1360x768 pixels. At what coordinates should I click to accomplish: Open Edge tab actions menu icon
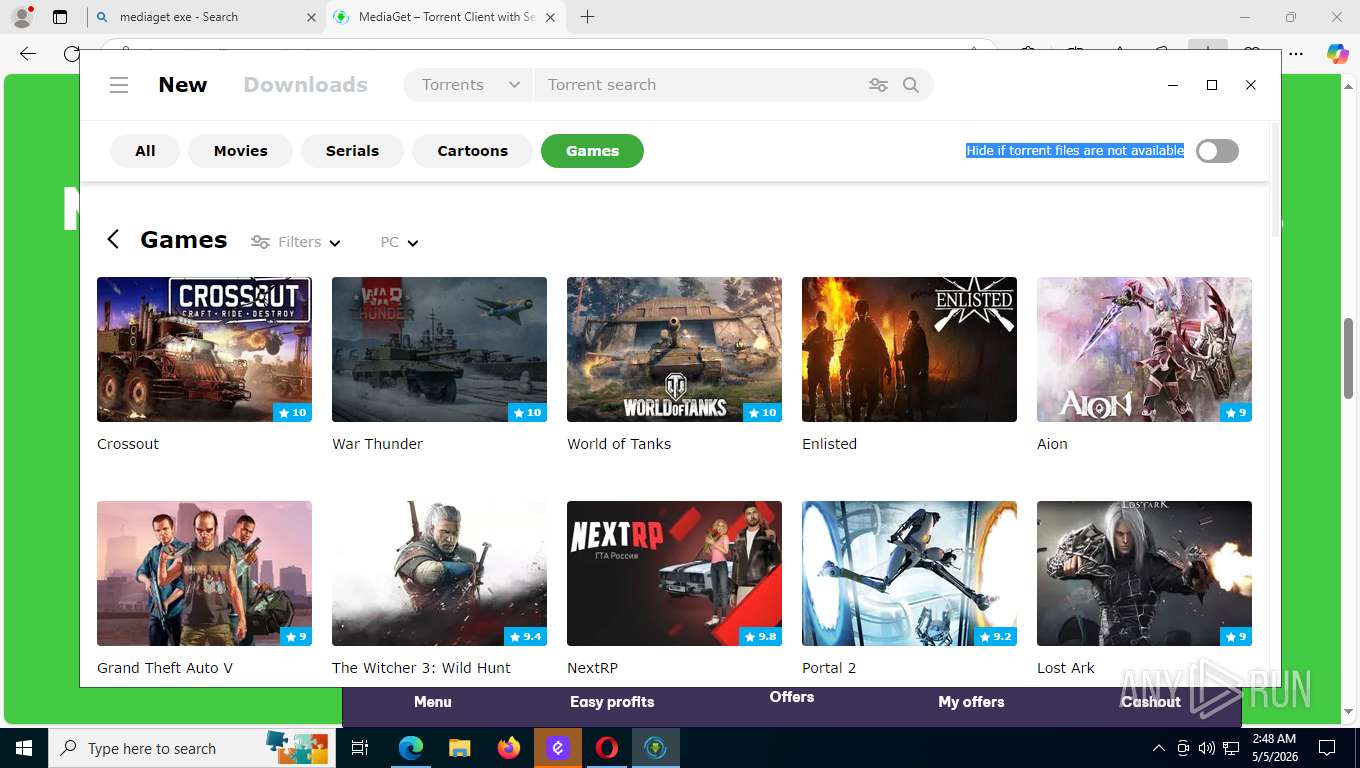[60, 17]
